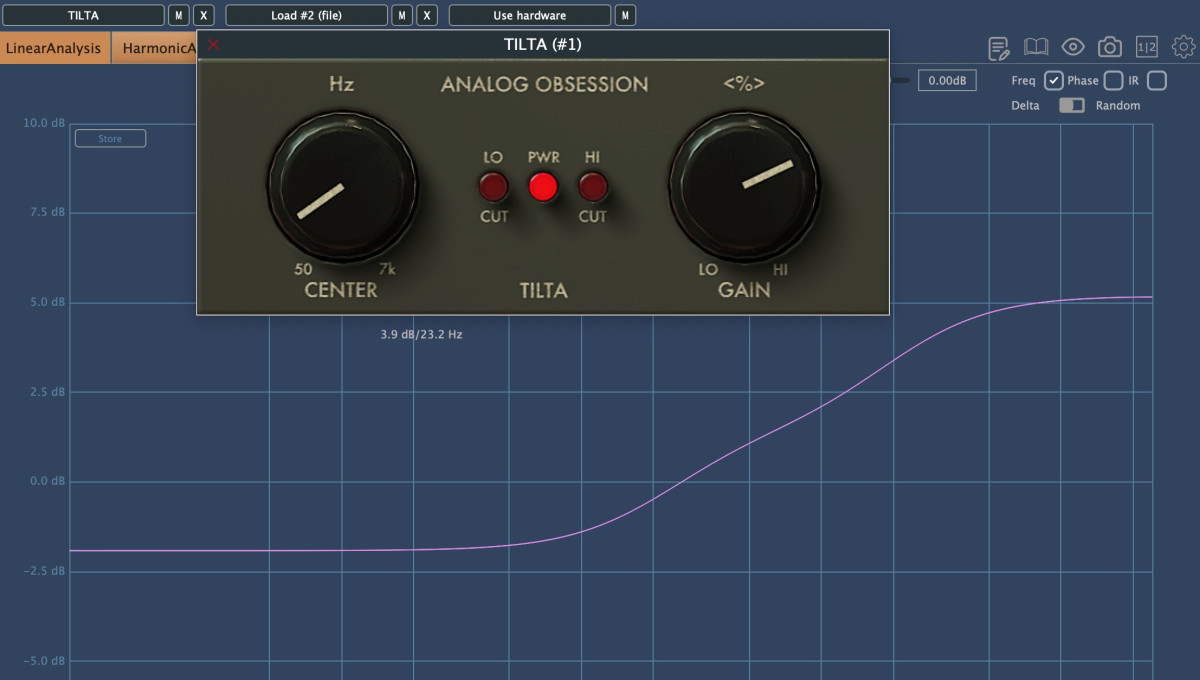Open the Load #2 (file) slot
This screenshot has width=1200, height=680.
tap(307, 15)
